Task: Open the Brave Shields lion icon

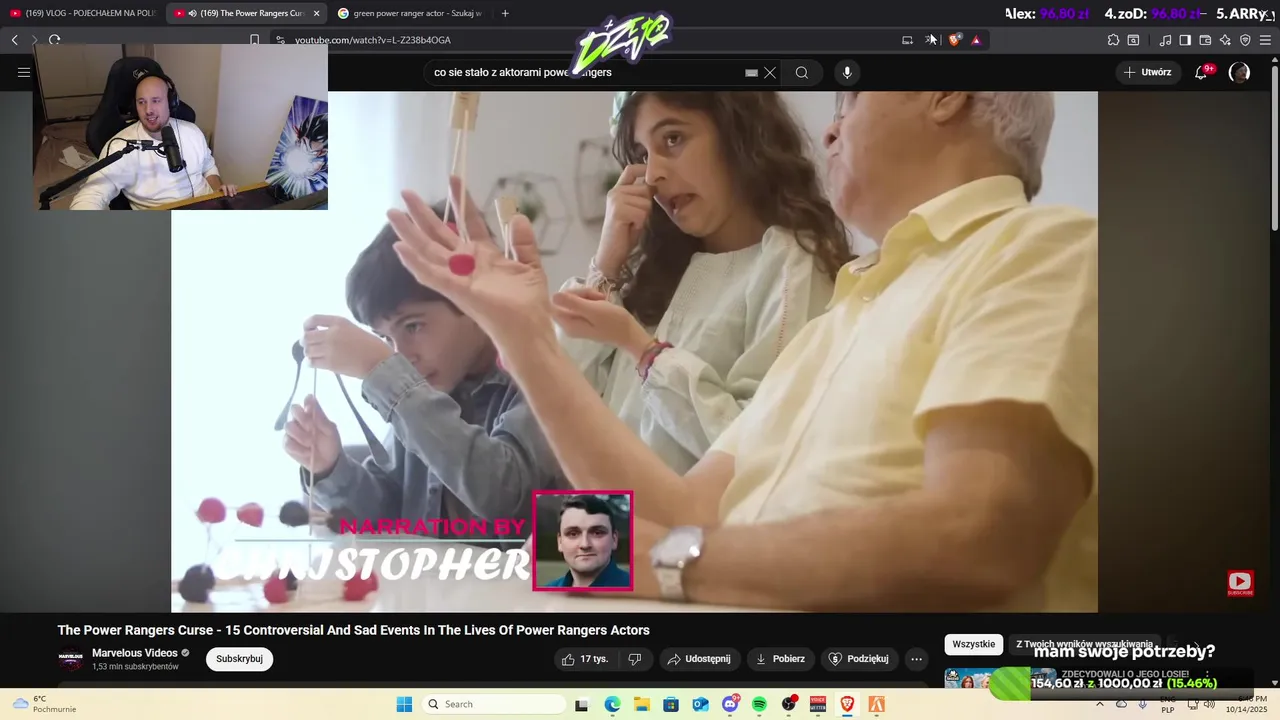Action: tap(954, 40)
